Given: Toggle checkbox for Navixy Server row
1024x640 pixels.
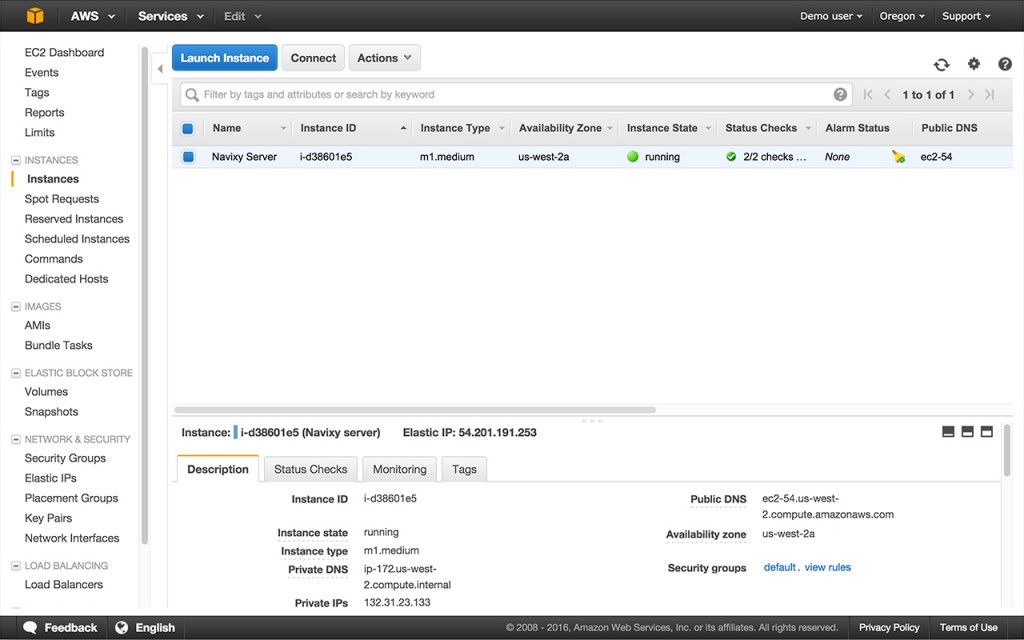Looking at the screenshot, I should click(x=188, y=157).
